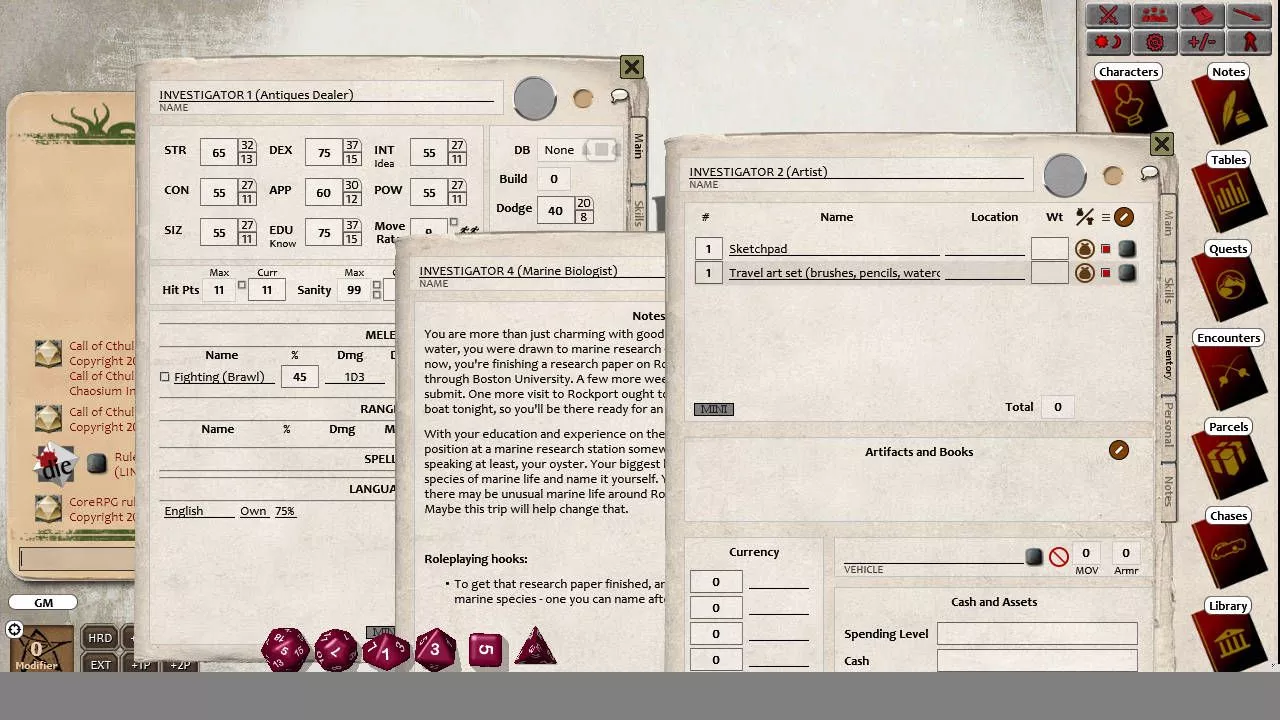Switch Investigator 2 to Personal tab
The height and width of the screenshot is (720, 1280).
pos(1167,425)
